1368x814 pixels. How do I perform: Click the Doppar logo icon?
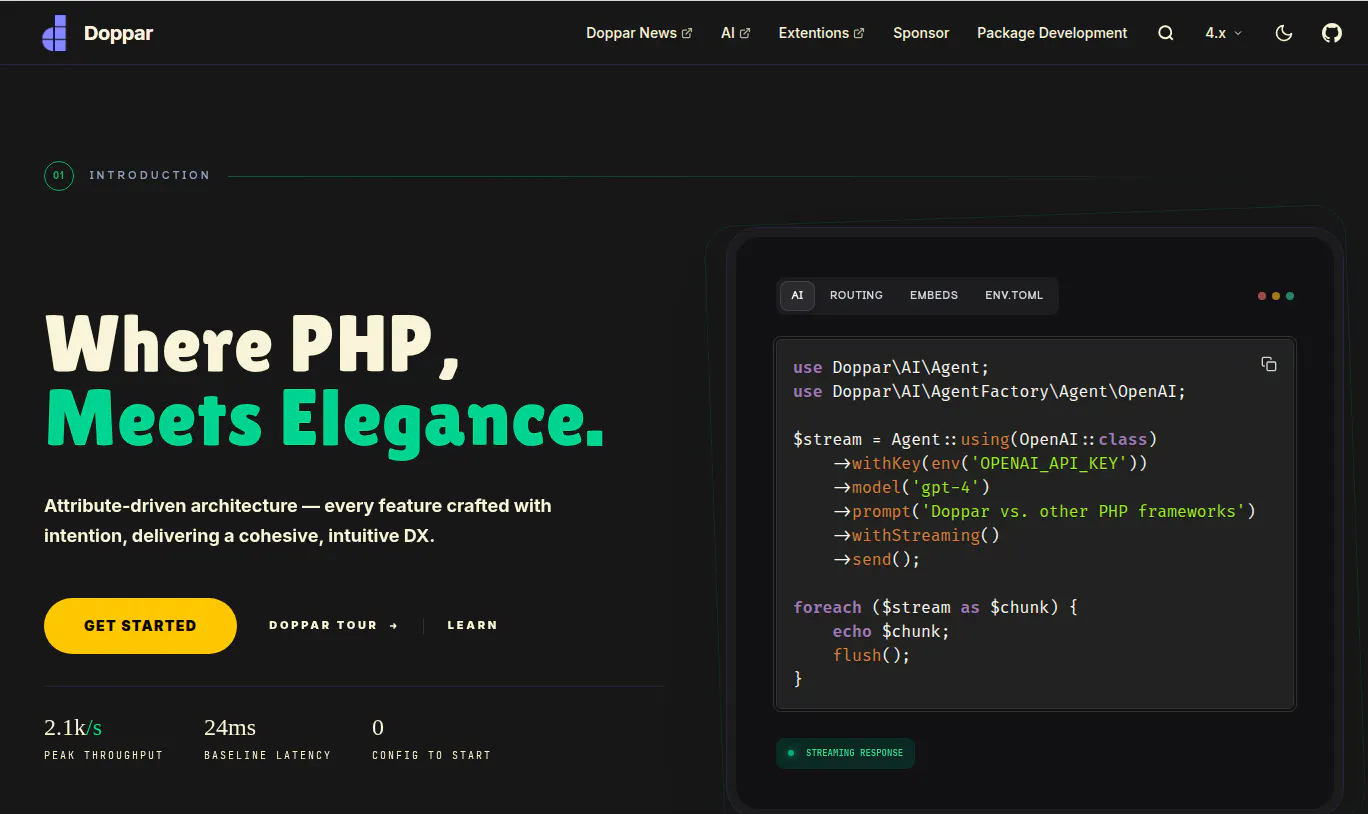pyautogui.click(x=55, y=33)
